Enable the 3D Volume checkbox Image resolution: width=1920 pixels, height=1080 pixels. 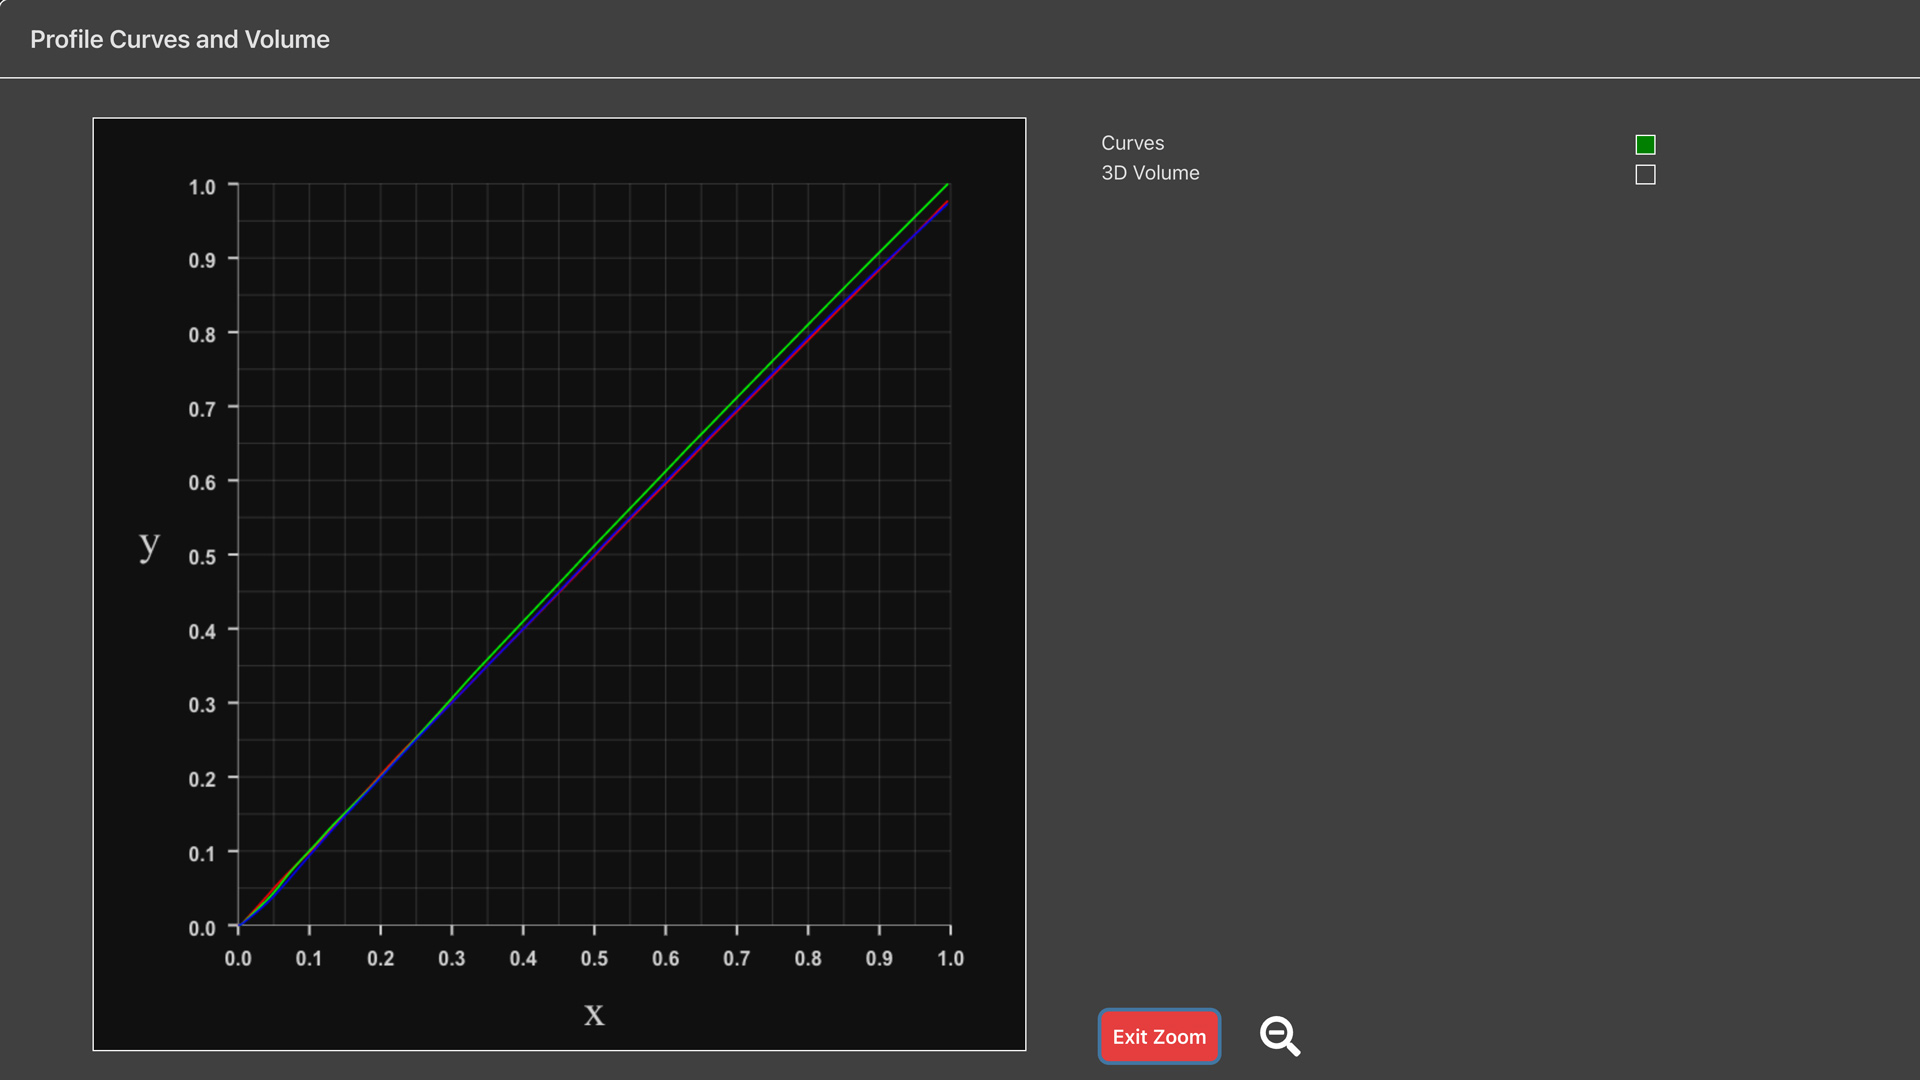1645,175
